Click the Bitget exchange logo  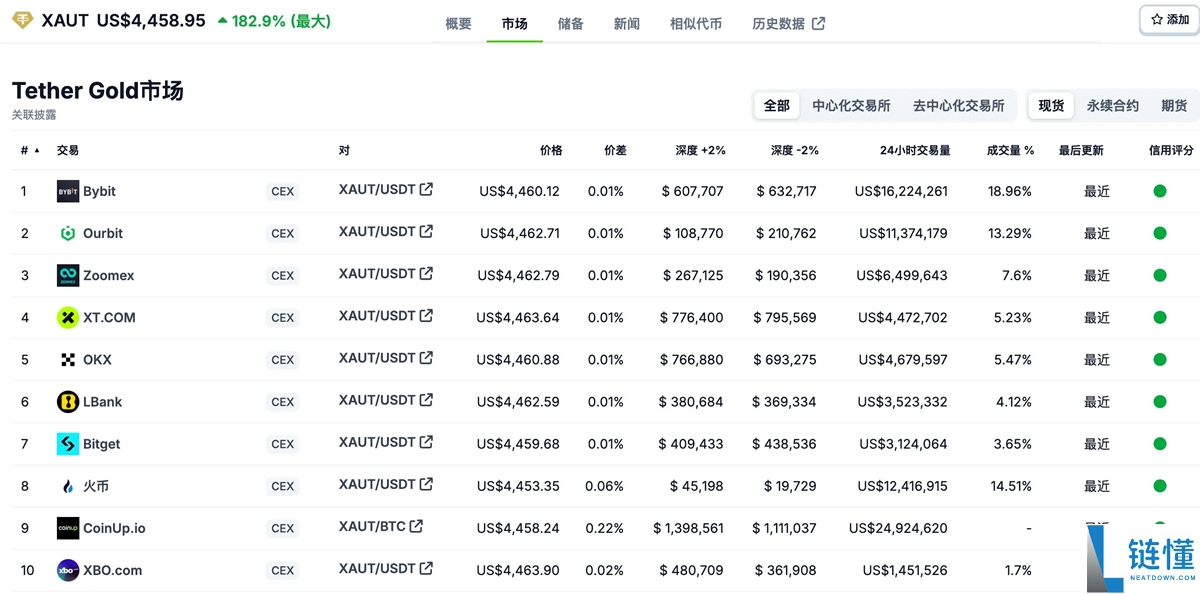point(67,443)
